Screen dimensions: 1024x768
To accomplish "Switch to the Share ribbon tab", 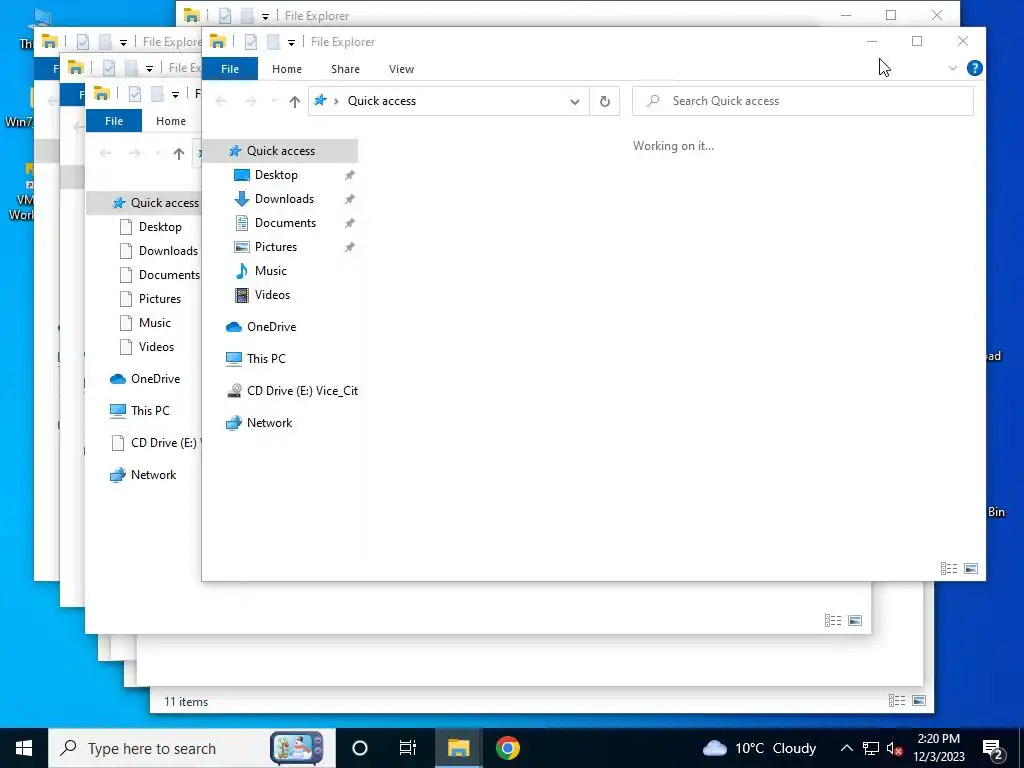I will pyautogui.click(x=345, y=69).
